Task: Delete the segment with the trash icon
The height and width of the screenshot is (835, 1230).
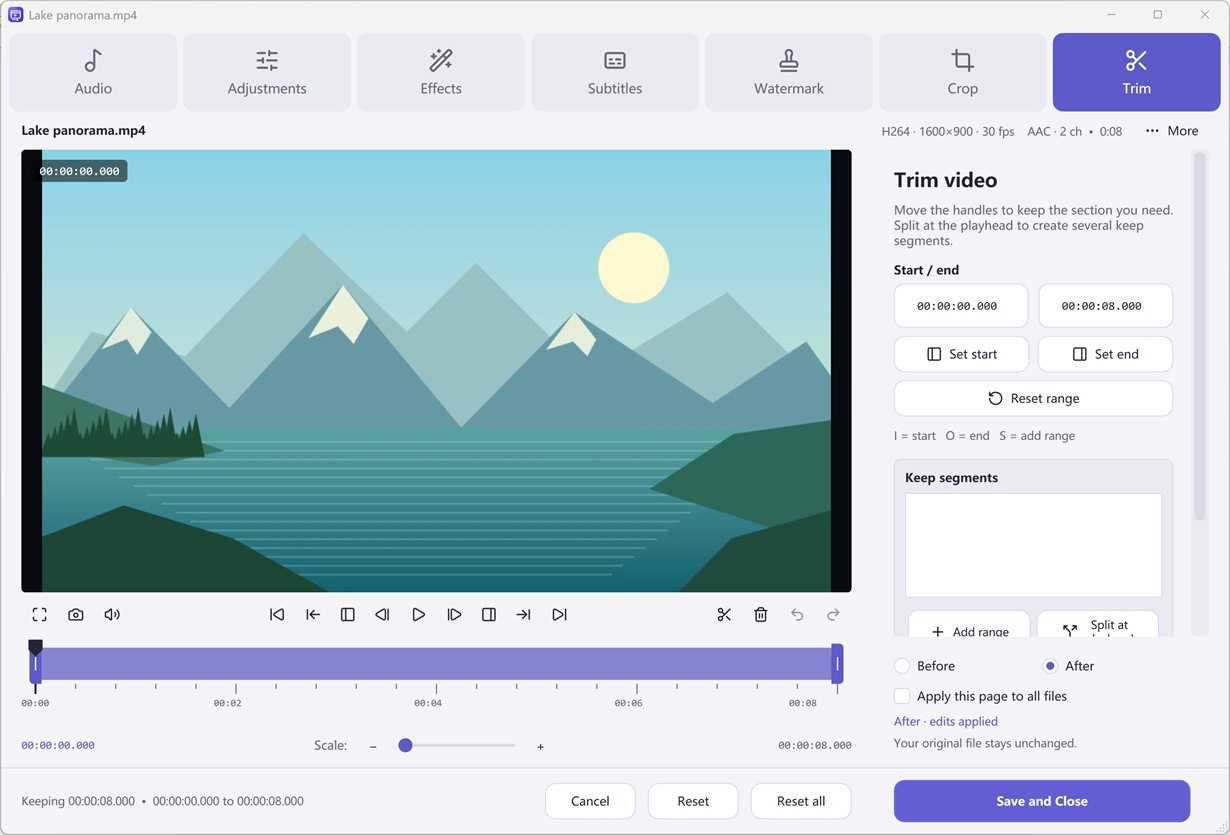Action: pos(761,615)
